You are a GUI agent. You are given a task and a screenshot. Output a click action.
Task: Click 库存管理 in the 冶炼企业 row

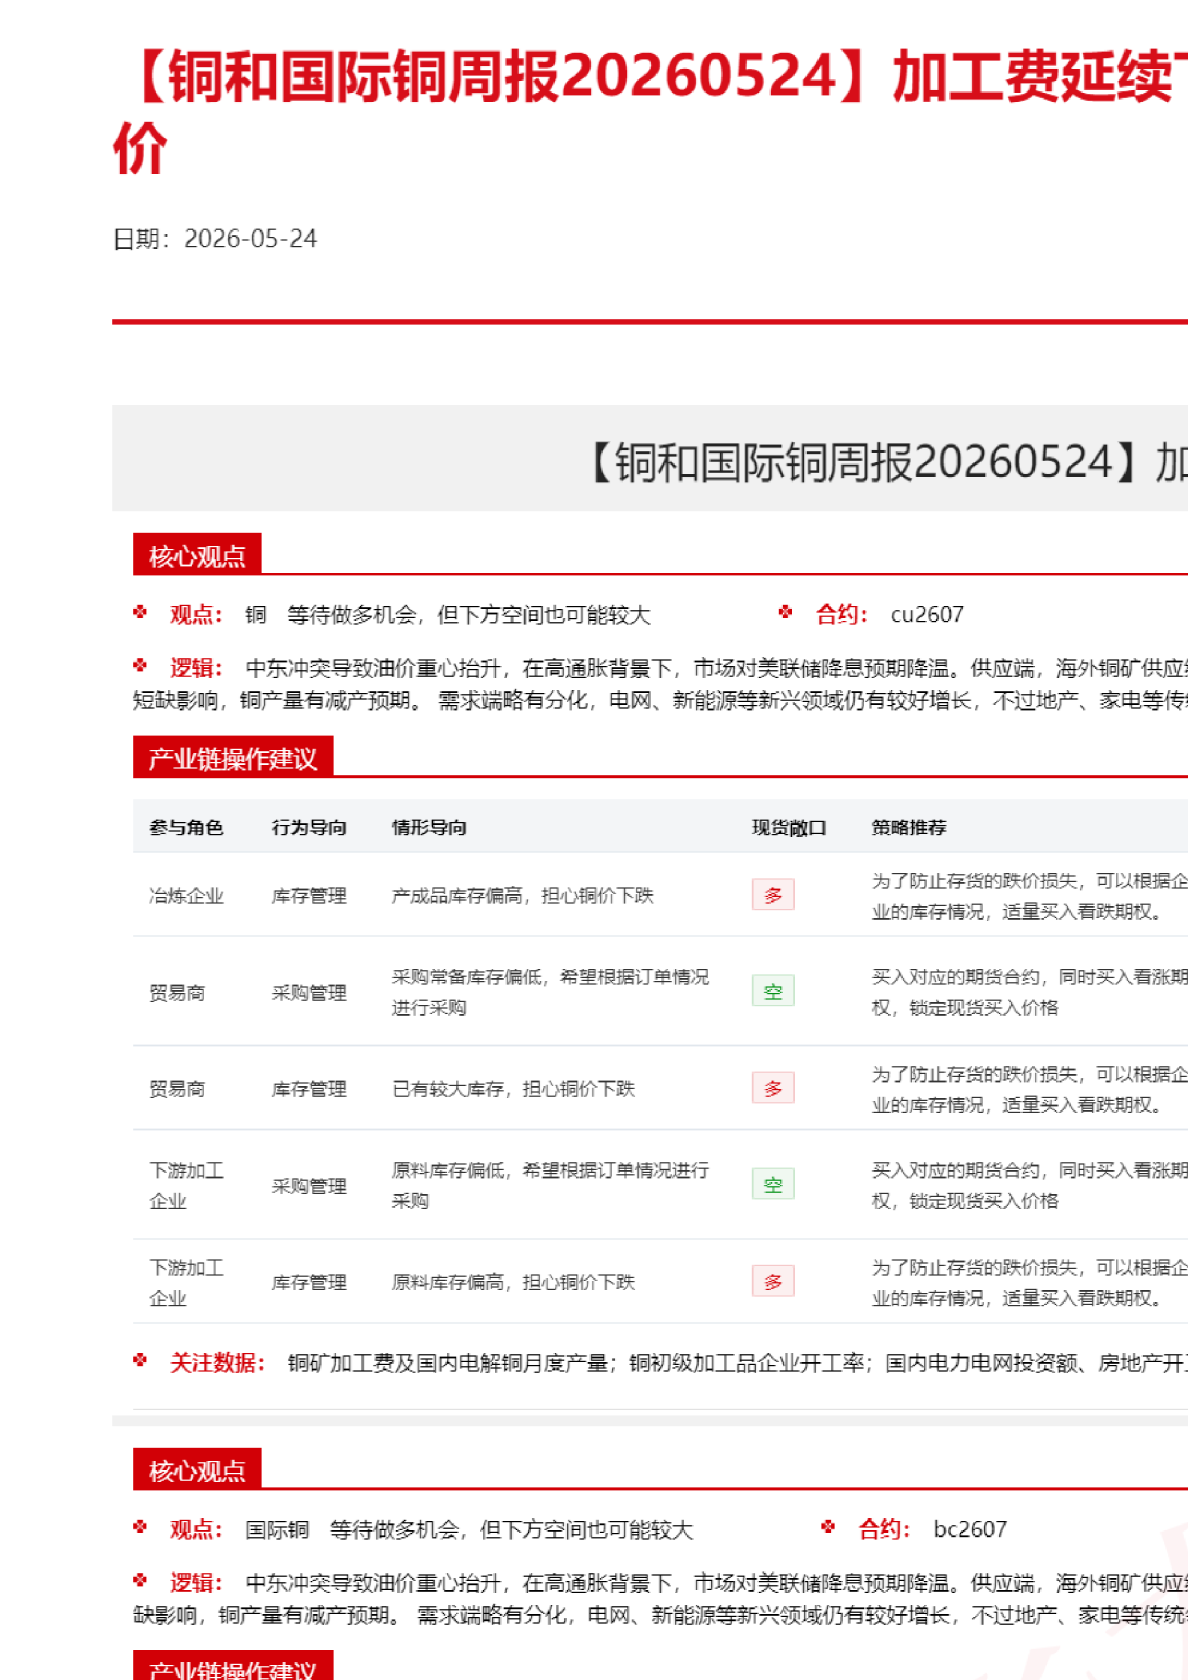coord(309,896)
